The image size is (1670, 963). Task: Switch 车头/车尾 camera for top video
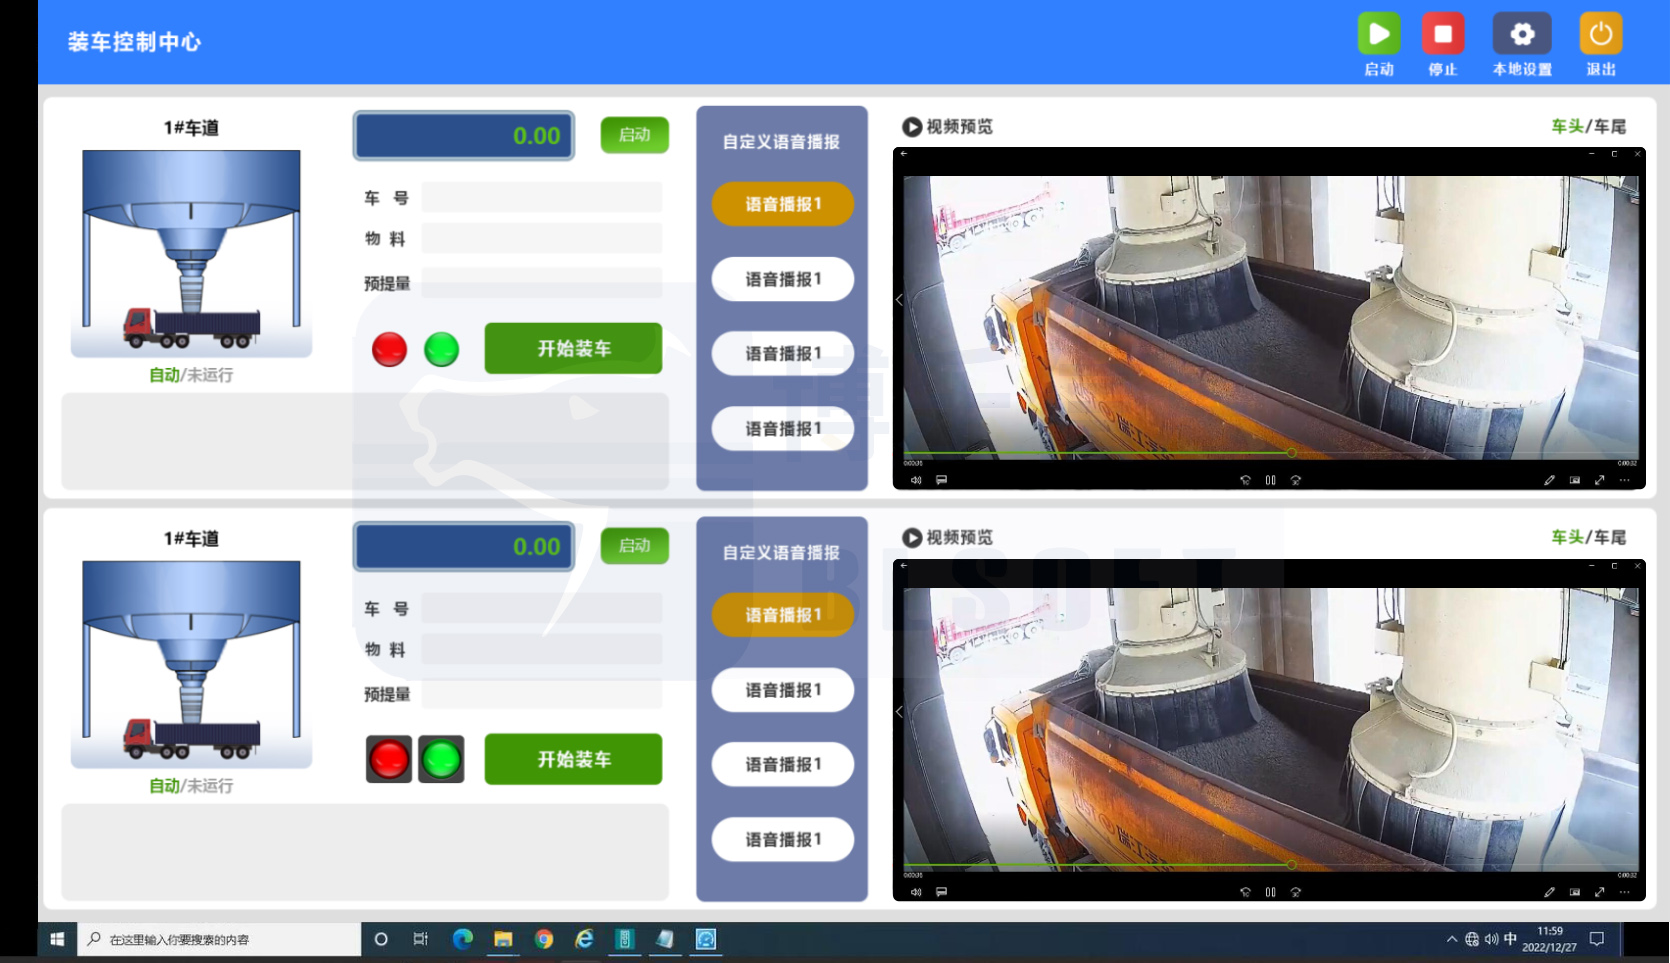pyautogui.click(x=1588, y=126)
